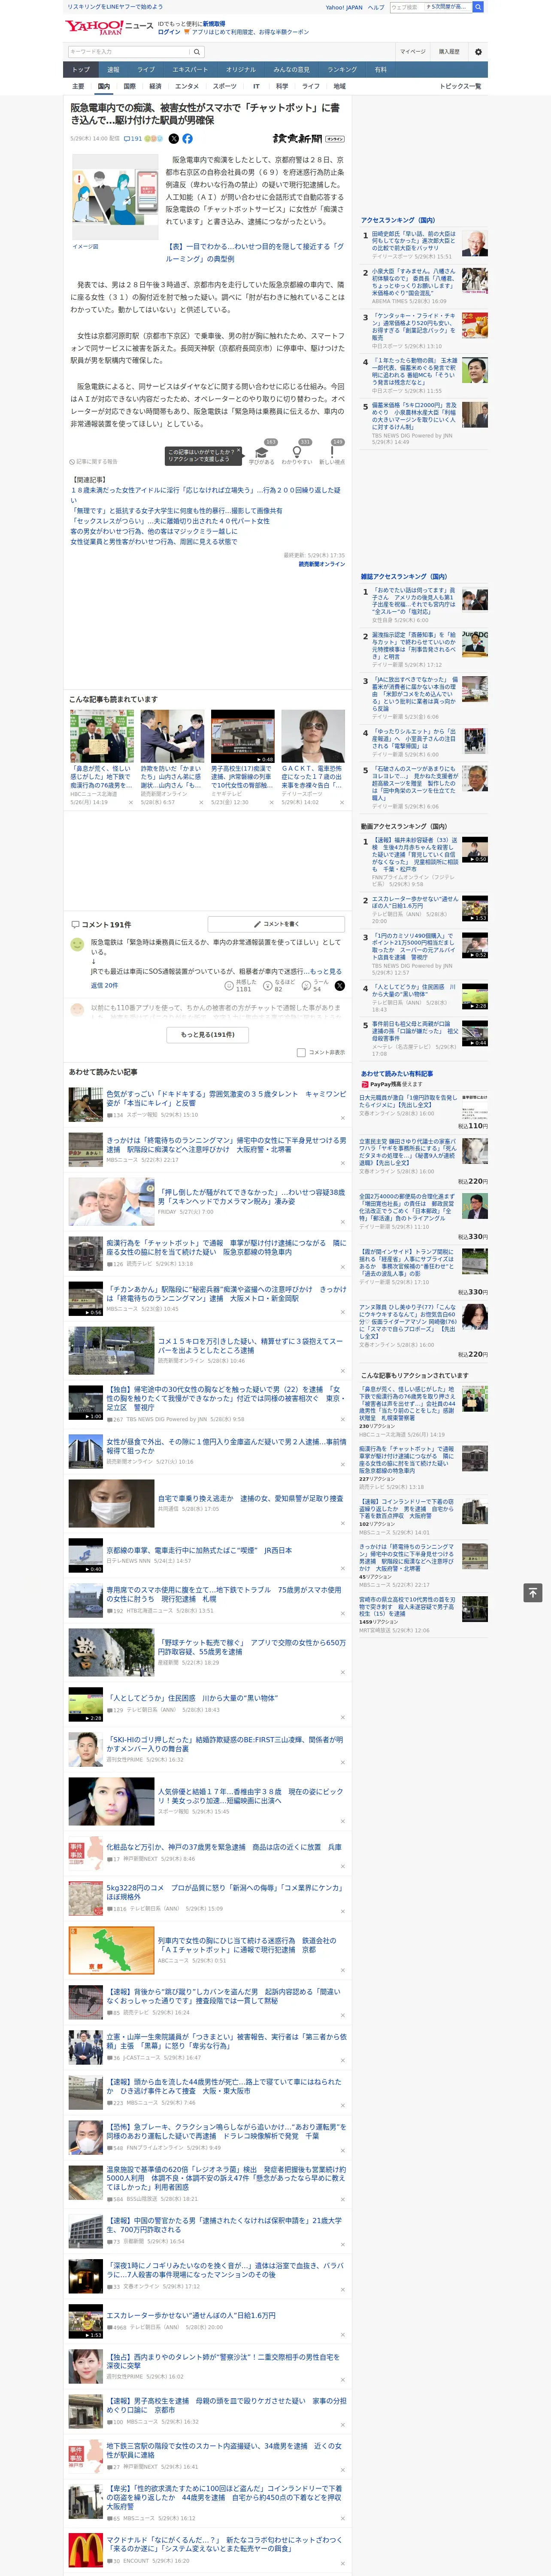Click the わかりやすい lightbulb reaction

297,453
